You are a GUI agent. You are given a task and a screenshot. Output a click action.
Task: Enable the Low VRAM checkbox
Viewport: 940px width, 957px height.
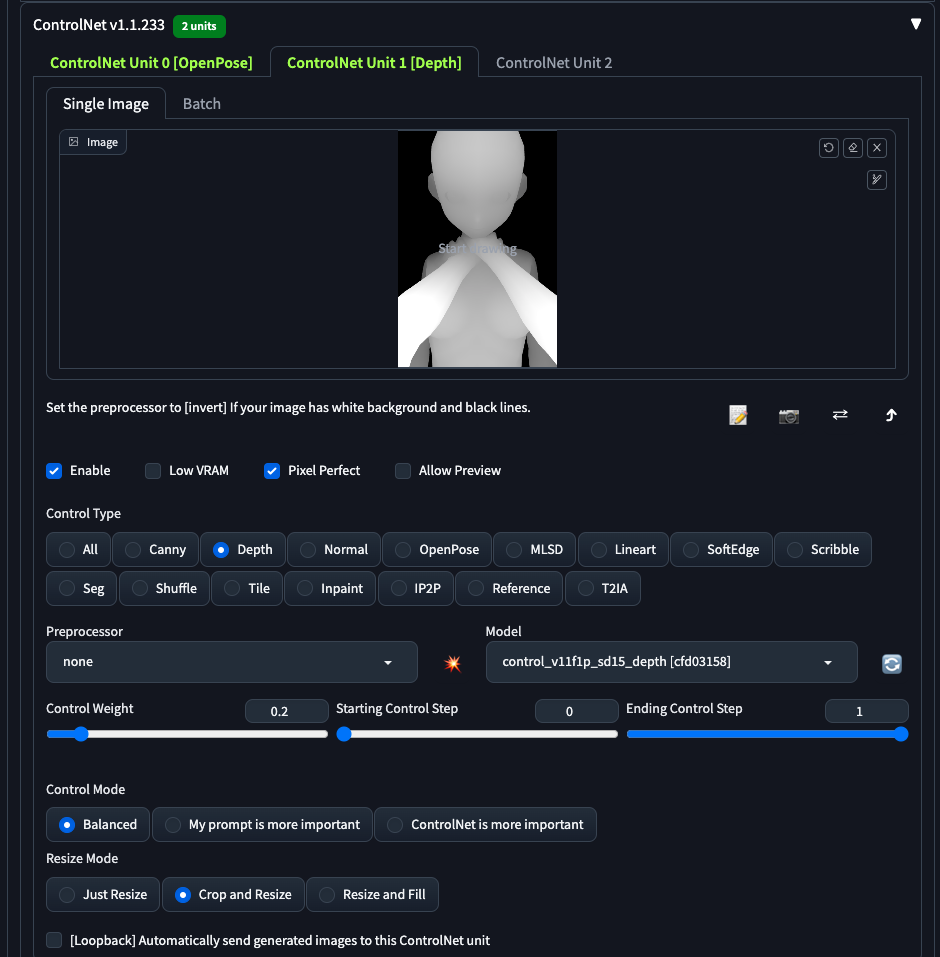[153, 471]
